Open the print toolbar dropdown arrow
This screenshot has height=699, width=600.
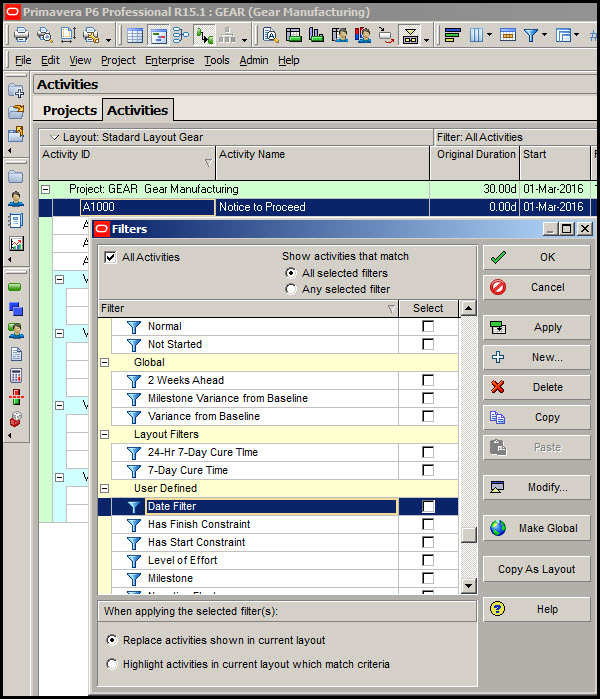tap(108, 40)
